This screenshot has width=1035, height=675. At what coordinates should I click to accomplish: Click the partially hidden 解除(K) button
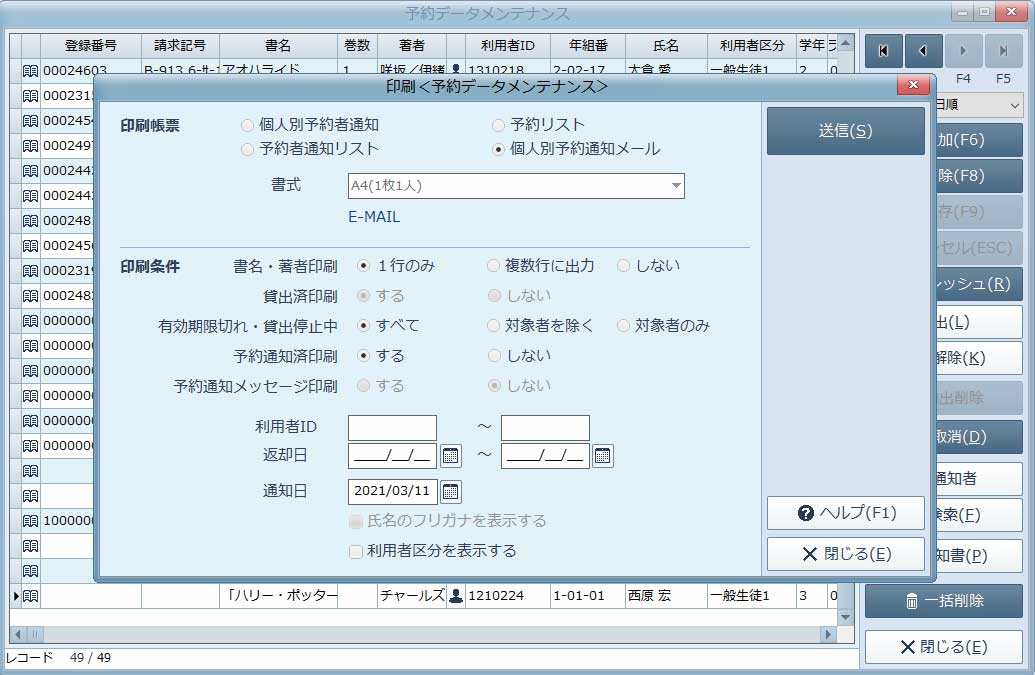point(980,358)
